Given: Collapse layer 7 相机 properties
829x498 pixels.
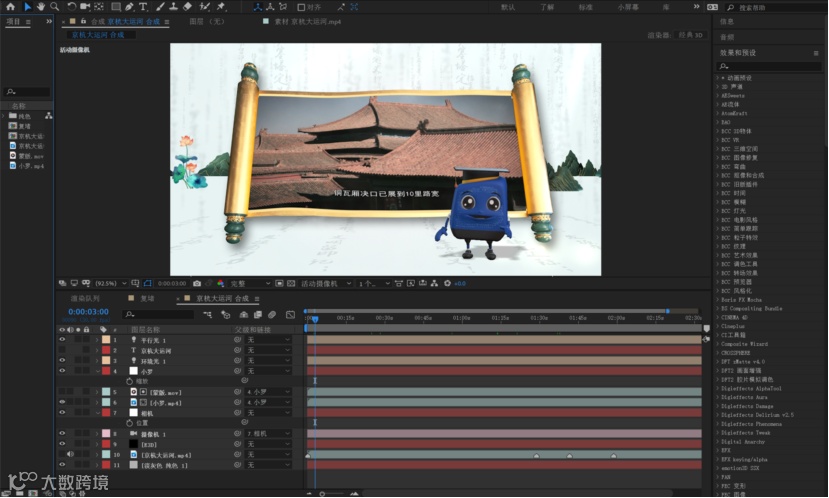Looking at the screenshot, I should (x=97, y=412).
